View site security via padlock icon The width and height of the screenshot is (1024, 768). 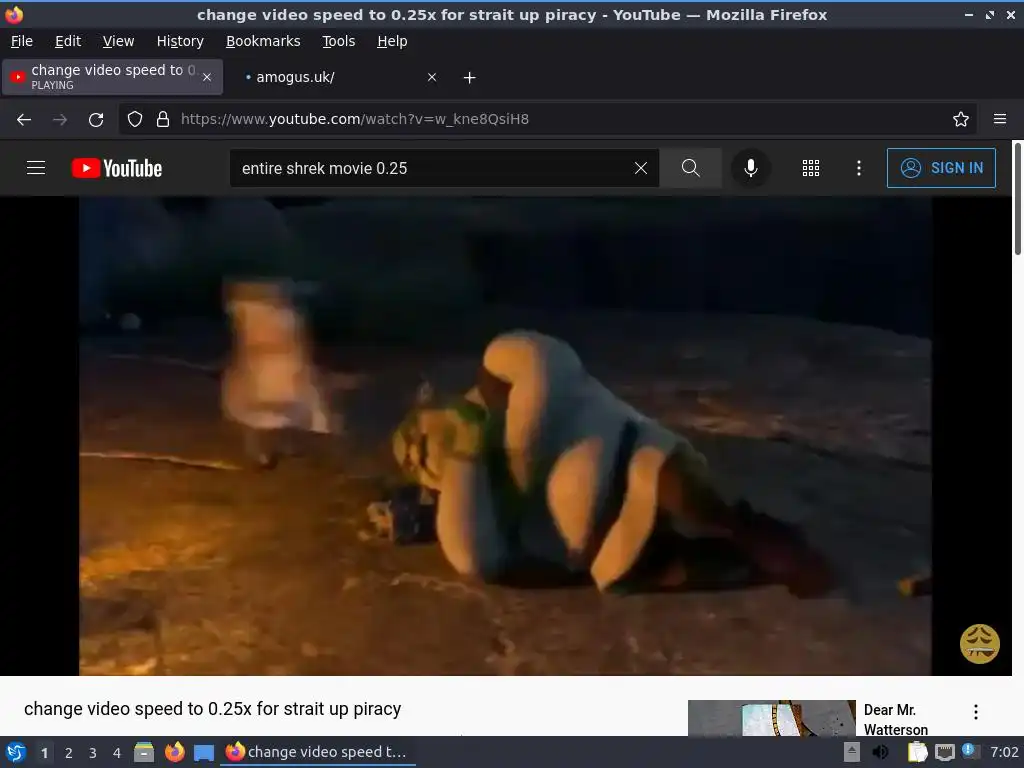(163, 120)
